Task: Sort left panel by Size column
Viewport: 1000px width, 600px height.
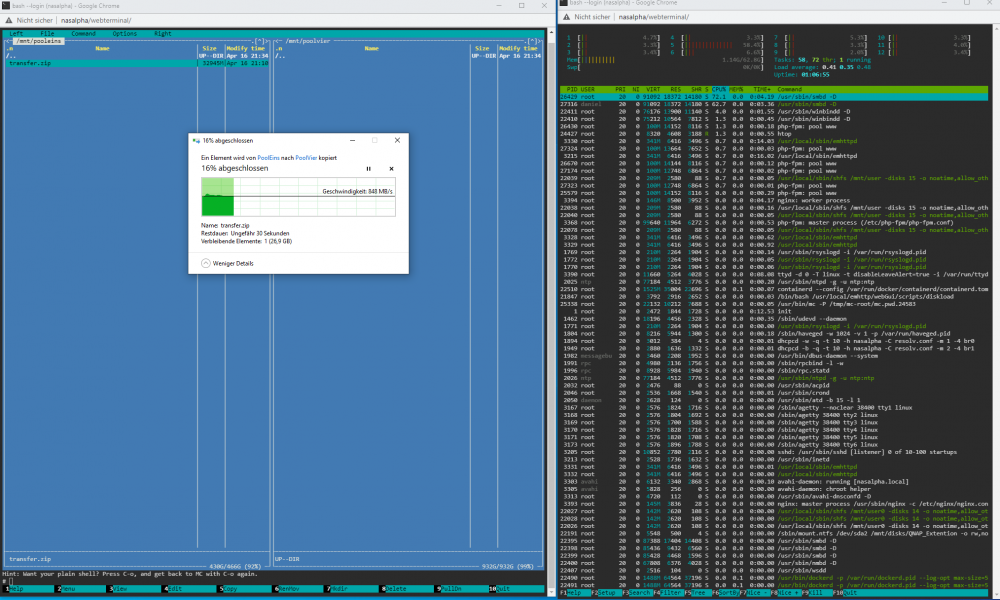Action: point(209,48)
